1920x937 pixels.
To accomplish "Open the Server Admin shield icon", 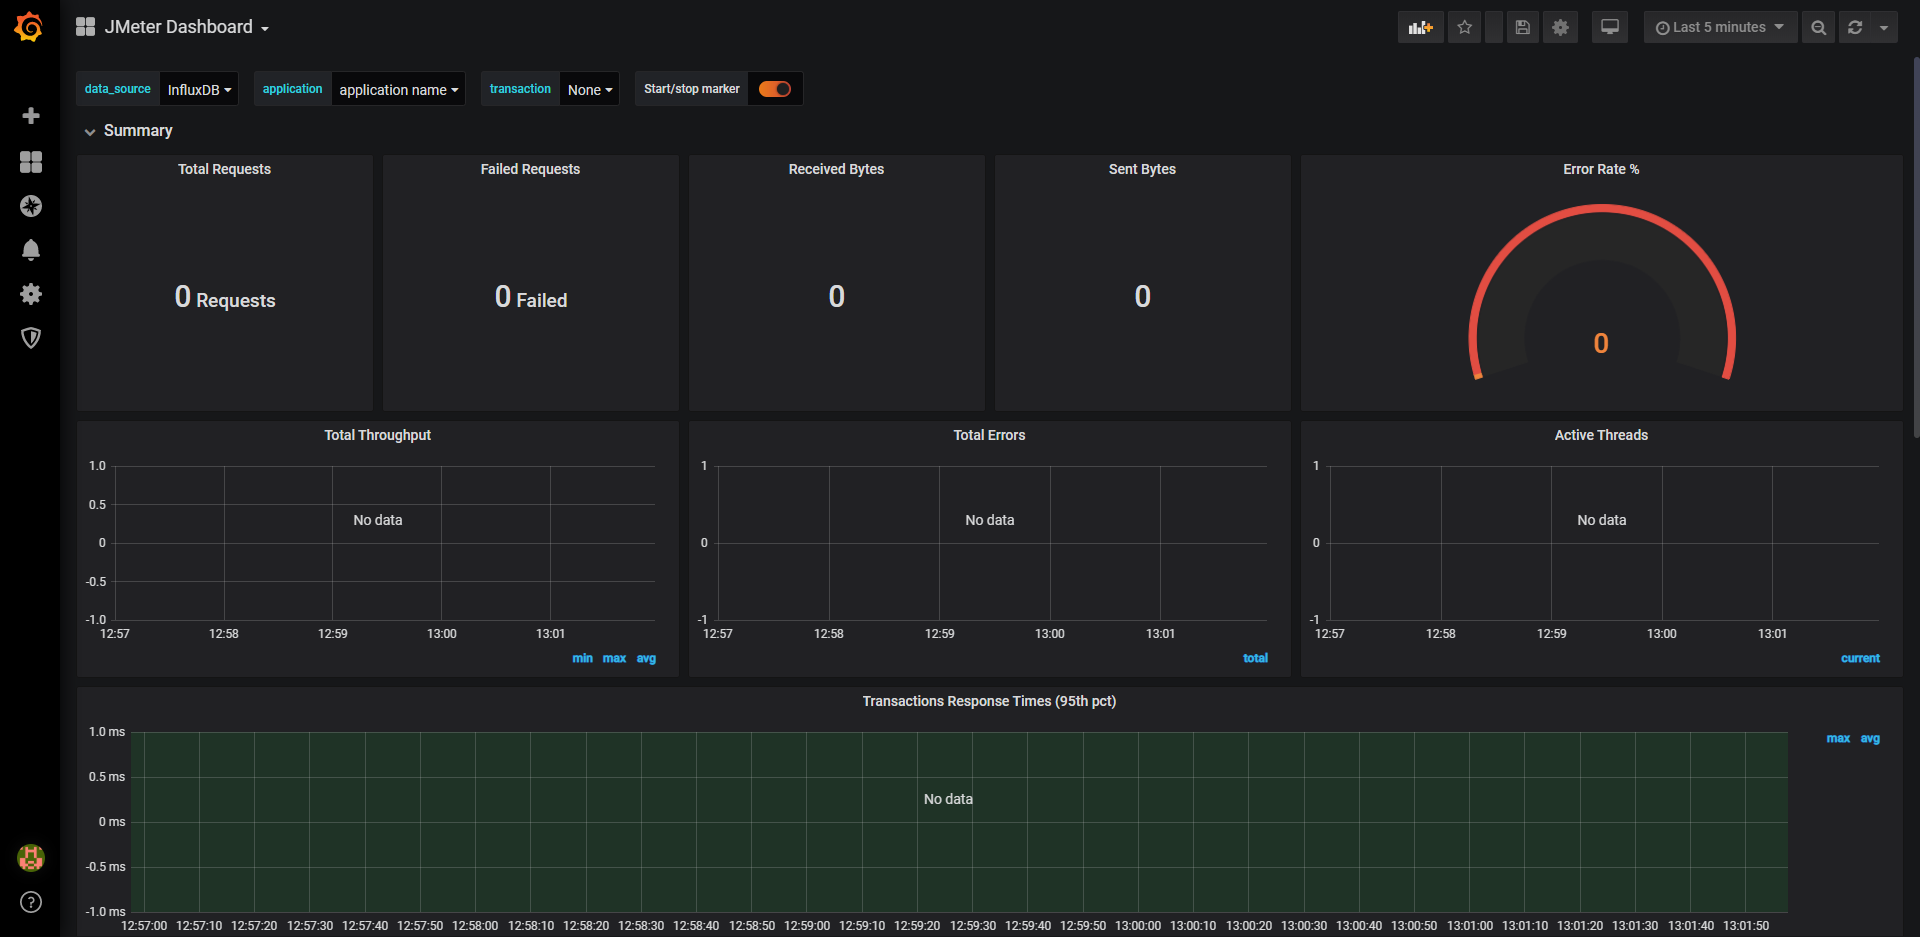I will (x=31, y=338).
